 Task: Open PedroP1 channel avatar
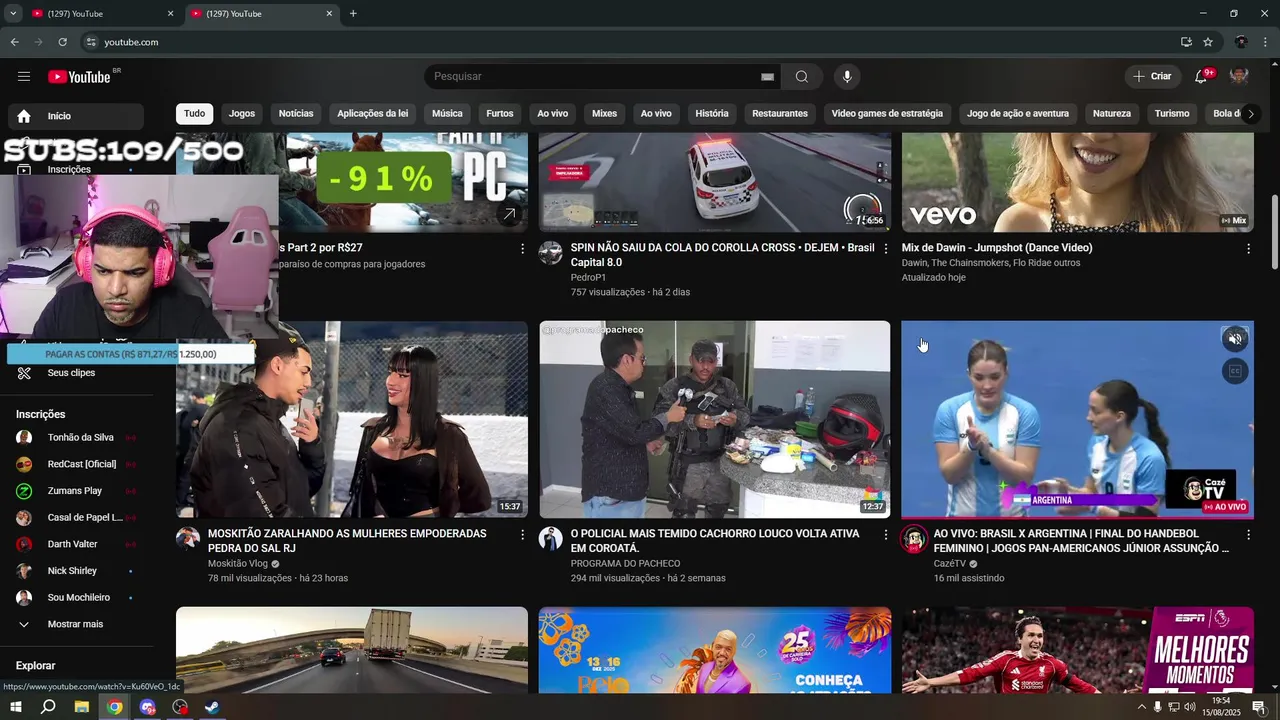tap(551, 252)
